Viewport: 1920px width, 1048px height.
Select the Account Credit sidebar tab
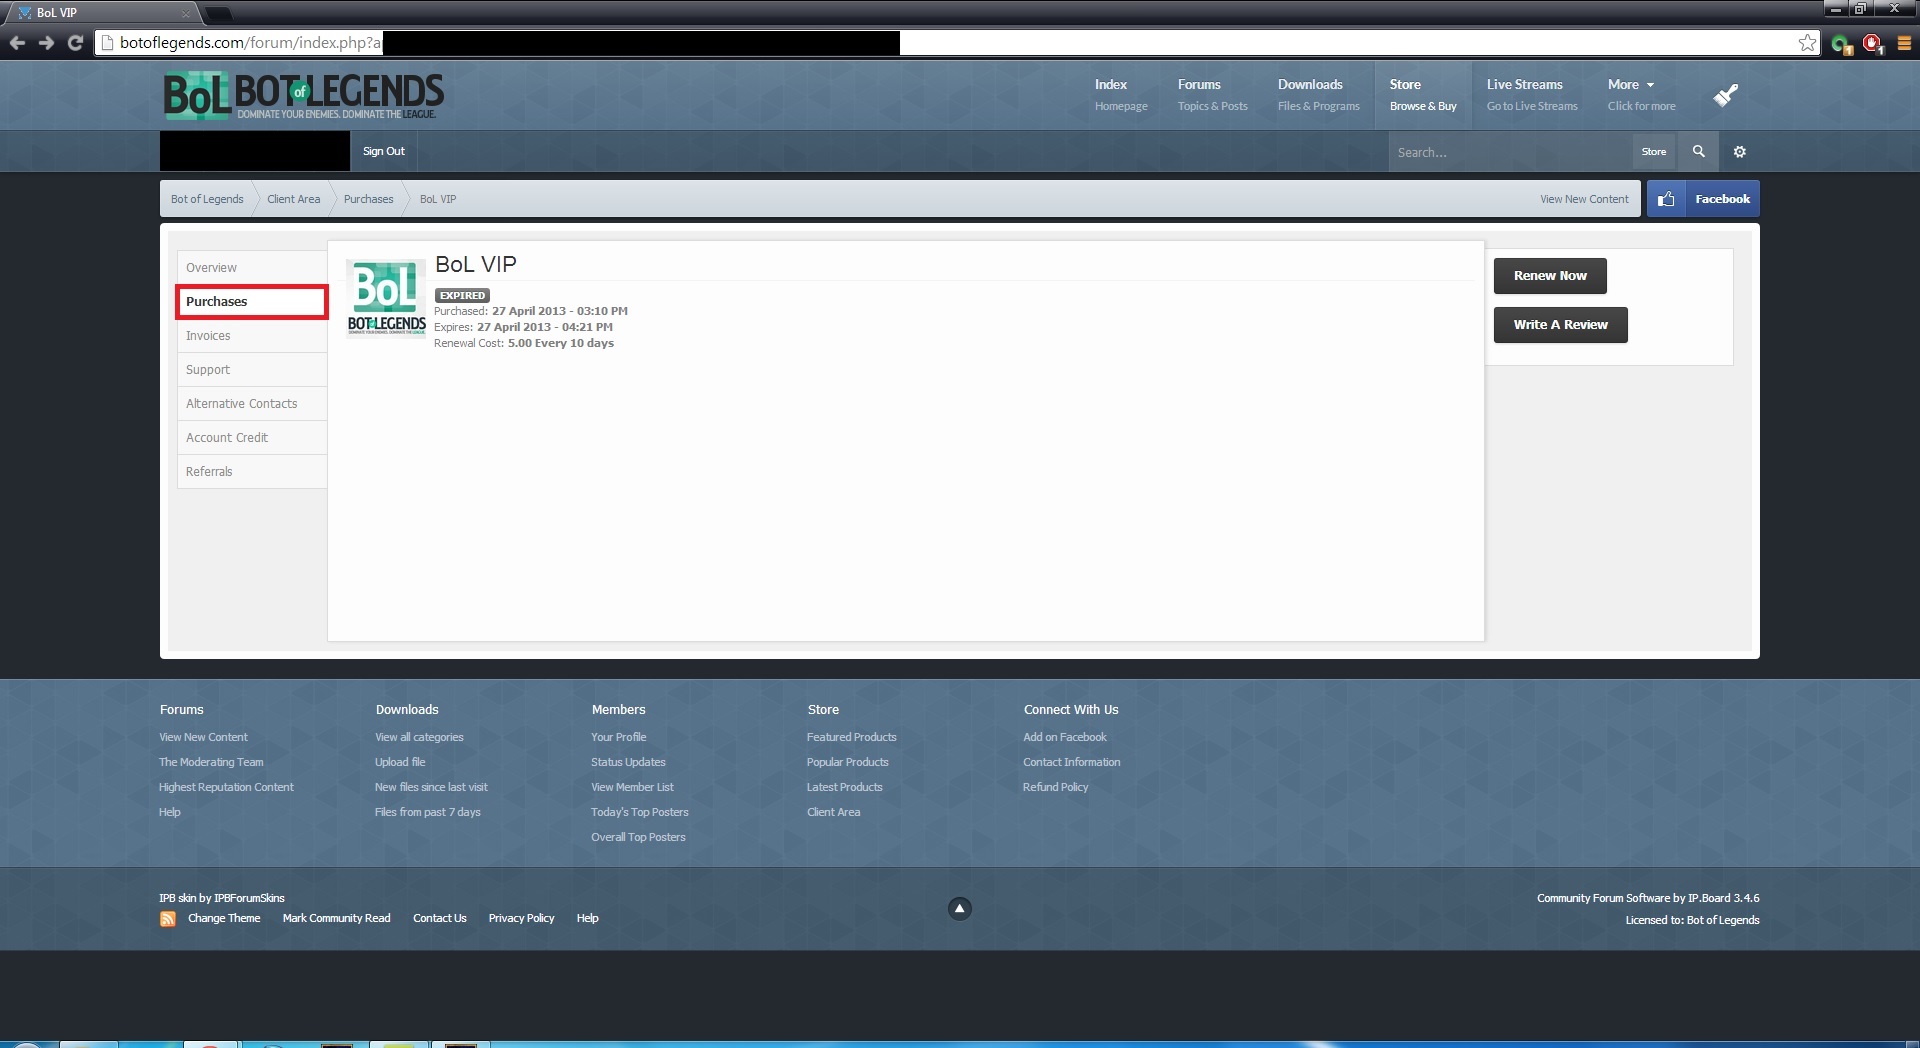pyautogui.click(x=252, y=438)
